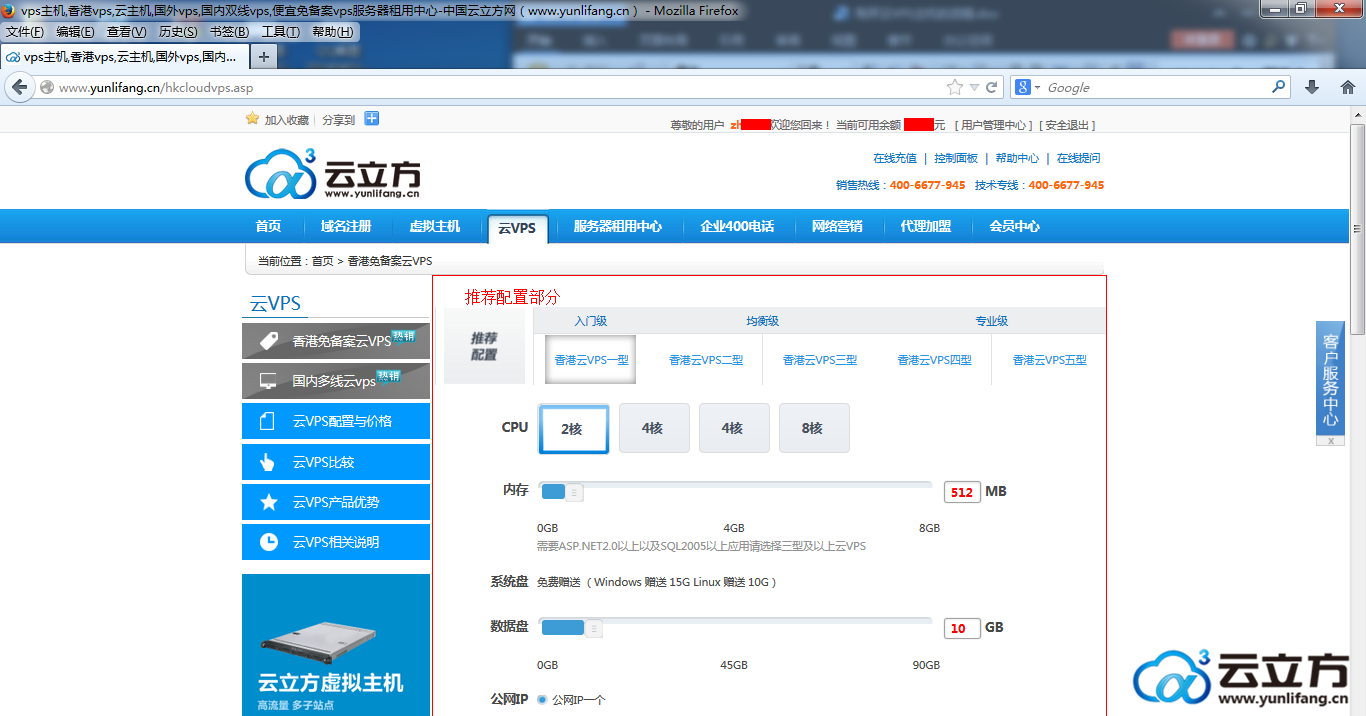Click the tag icon for 香港免备案云VPS
The width and height of the screenshot is (1366, 716).
pos(268,341)
